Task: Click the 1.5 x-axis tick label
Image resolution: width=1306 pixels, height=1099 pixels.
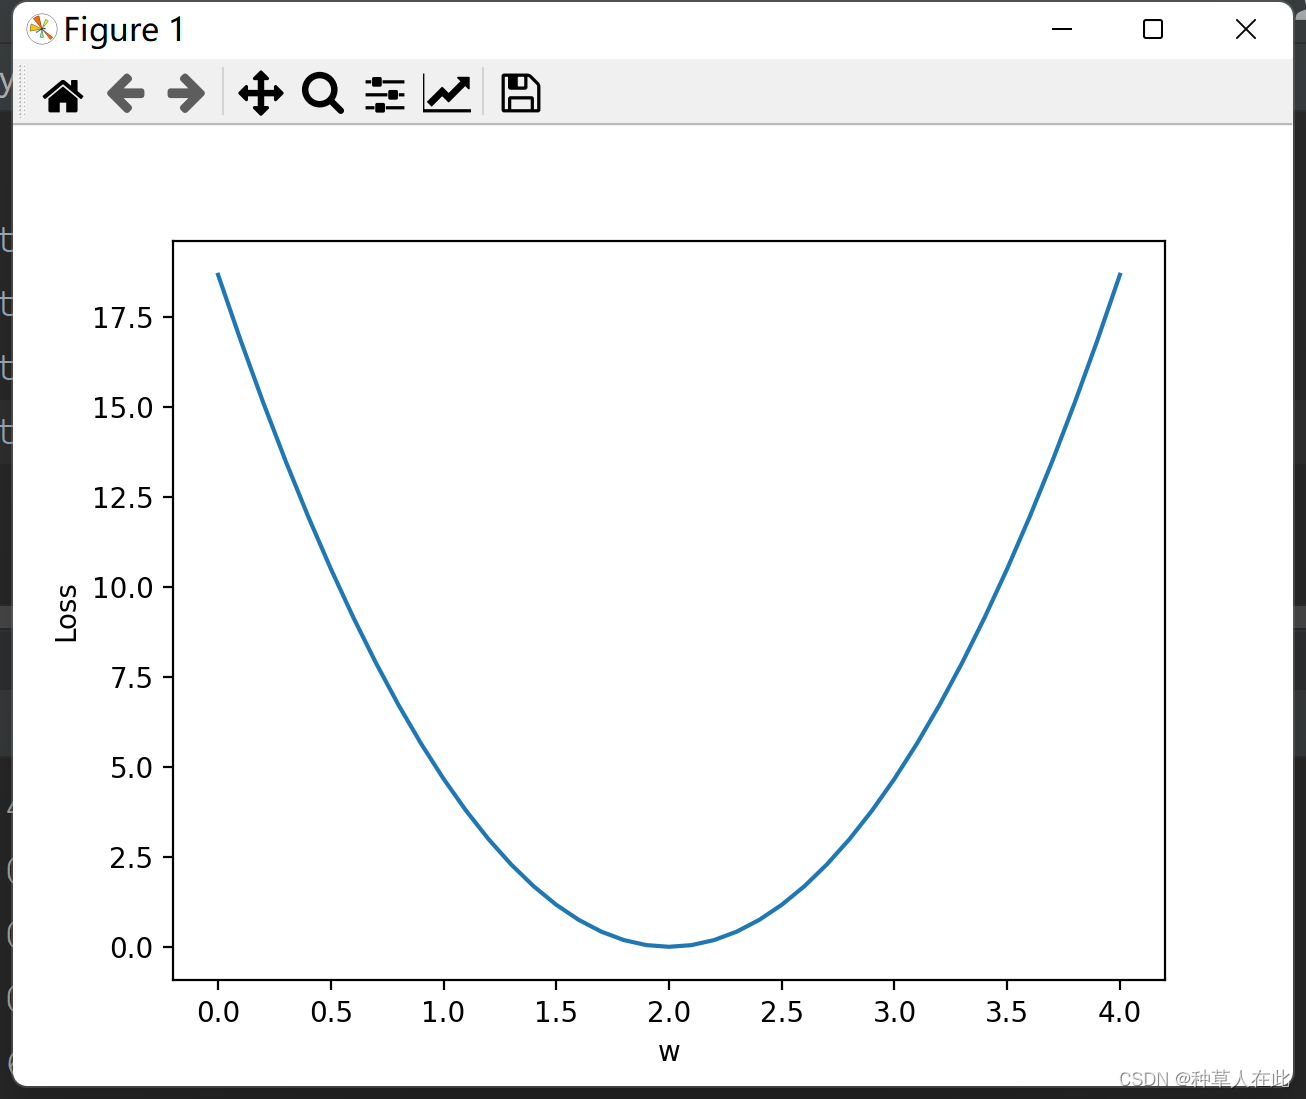Action: click(556, 1012)
